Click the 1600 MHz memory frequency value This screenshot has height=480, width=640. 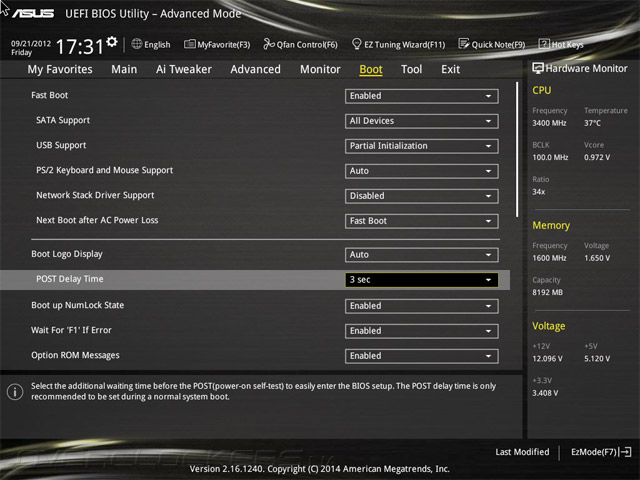(x=549, y=258)
